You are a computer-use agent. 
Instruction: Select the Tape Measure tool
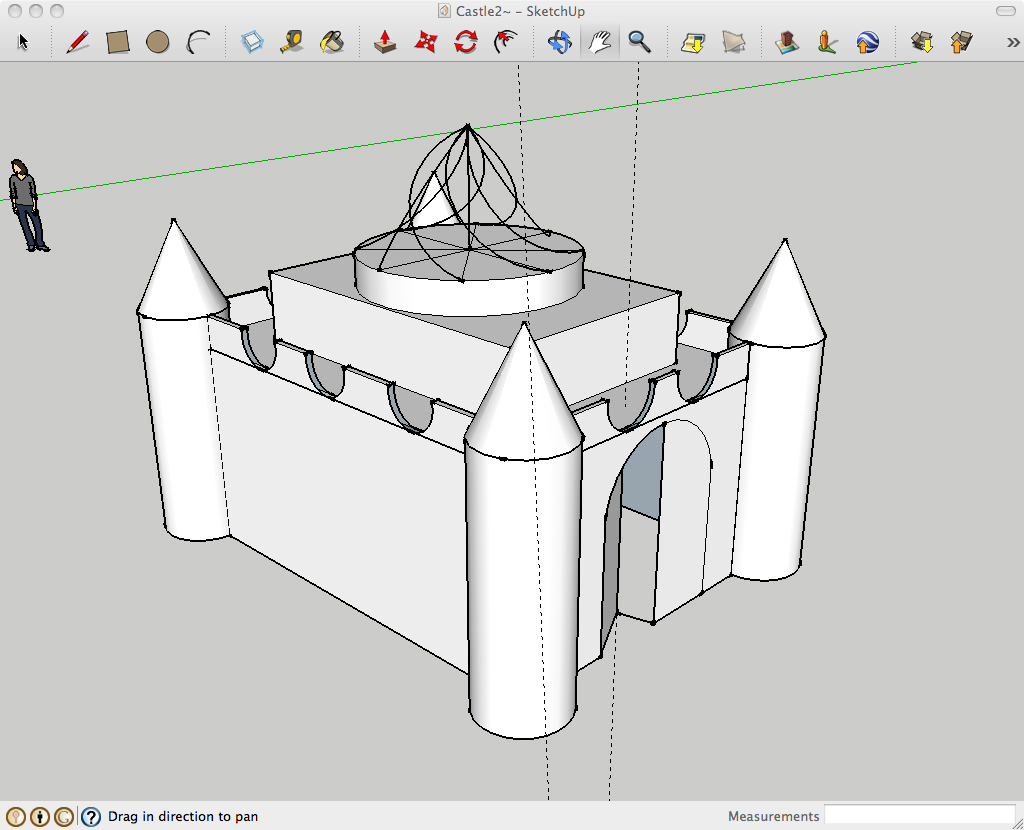291,42
